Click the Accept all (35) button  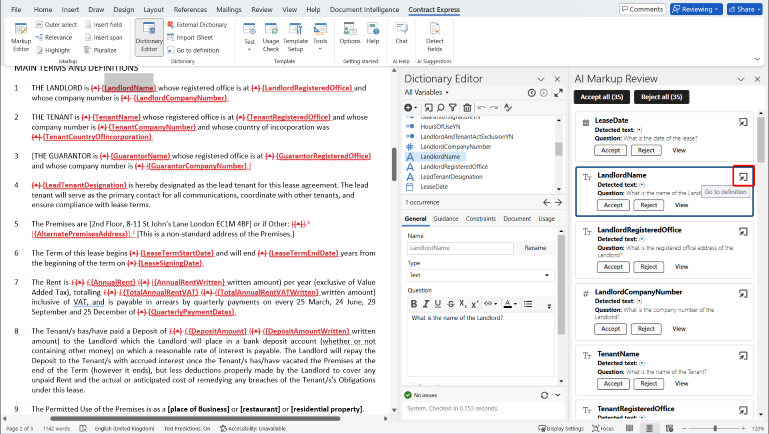[x=601, y=96]
